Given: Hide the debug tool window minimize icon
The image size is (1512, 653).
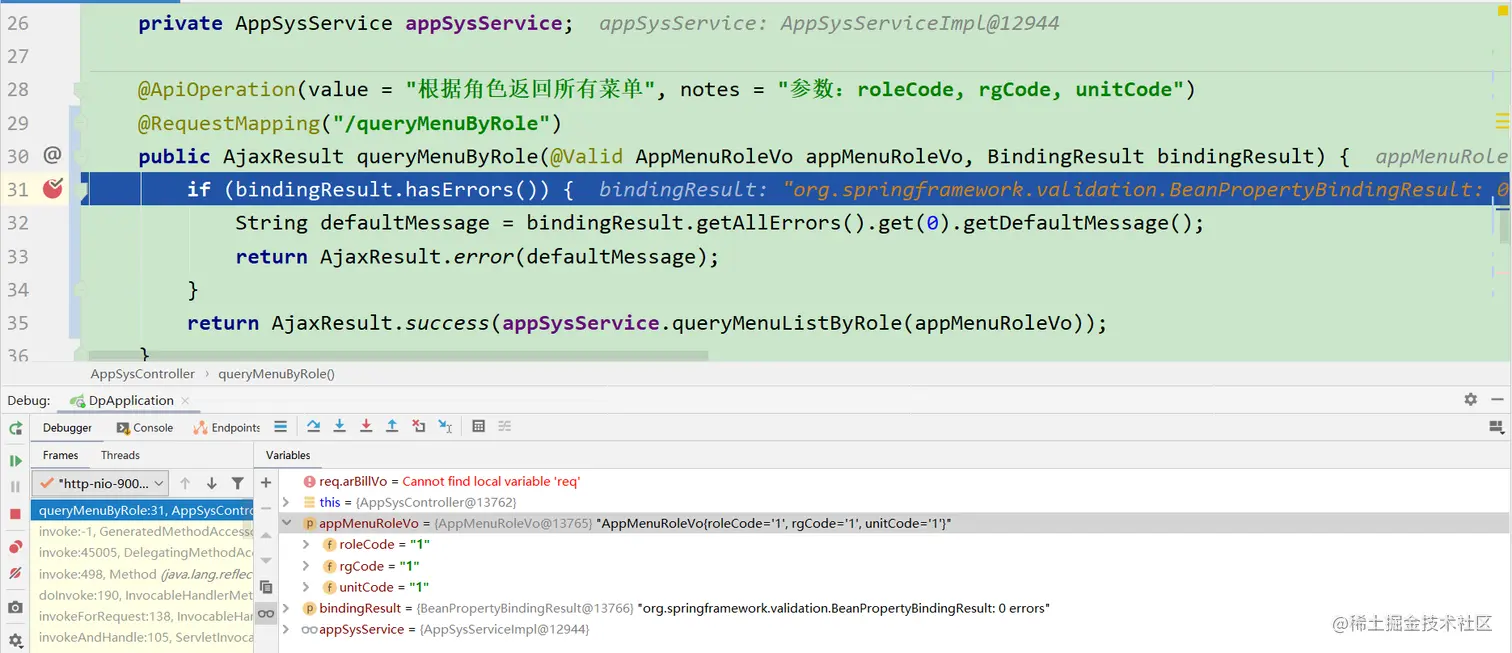Looking at the screenshot, I should [x=1496, y=399].
